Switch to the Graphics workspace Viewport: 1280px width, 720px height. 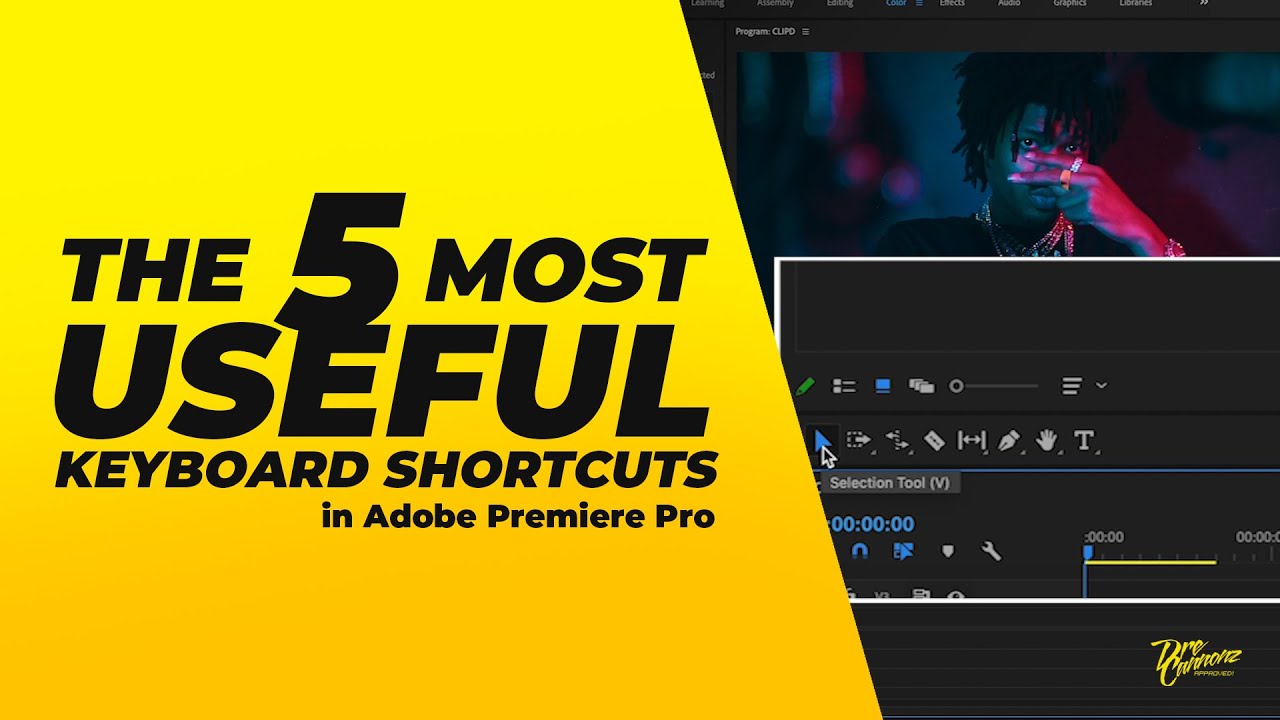[x=1070, y=4]
